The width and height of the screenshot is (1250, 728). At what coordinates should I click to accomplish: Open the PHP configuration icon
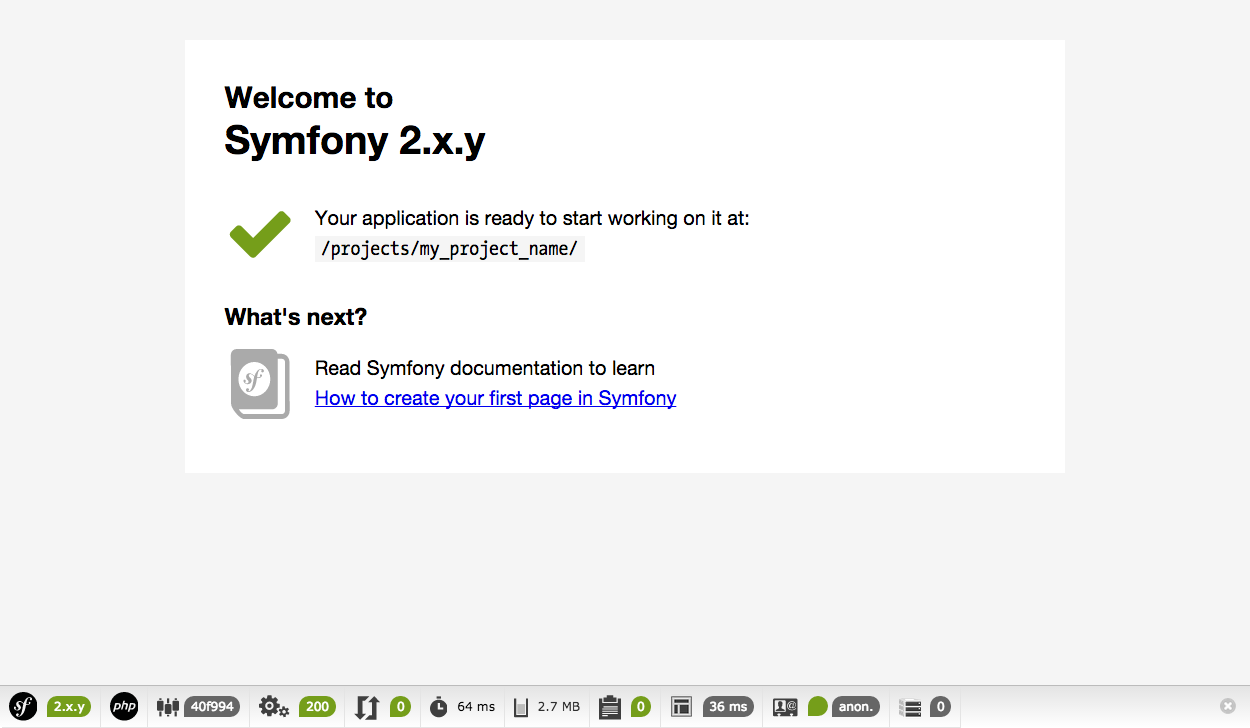pos(124,707)
